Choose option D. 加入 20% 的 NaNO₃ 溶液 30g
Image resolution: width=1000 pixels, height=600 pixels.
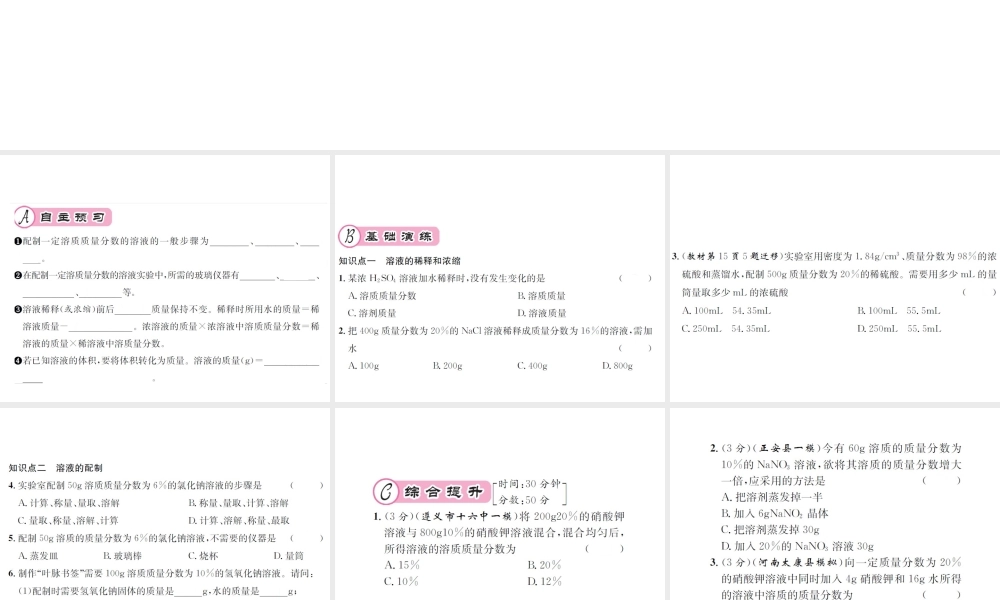[797, 546]
